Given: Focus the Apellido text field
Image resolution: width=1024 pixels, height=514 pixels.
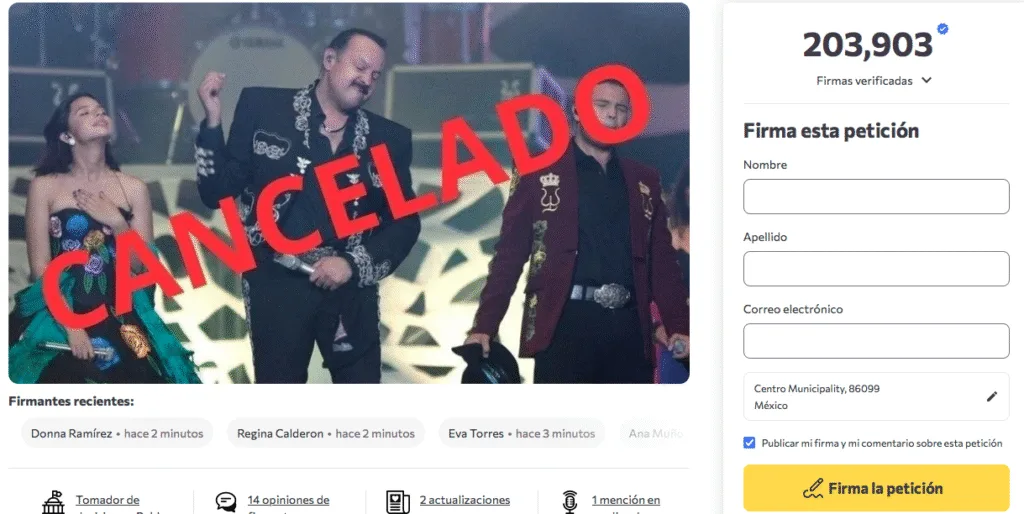Looking at the screenshot, I should click(x=876, y=268).
